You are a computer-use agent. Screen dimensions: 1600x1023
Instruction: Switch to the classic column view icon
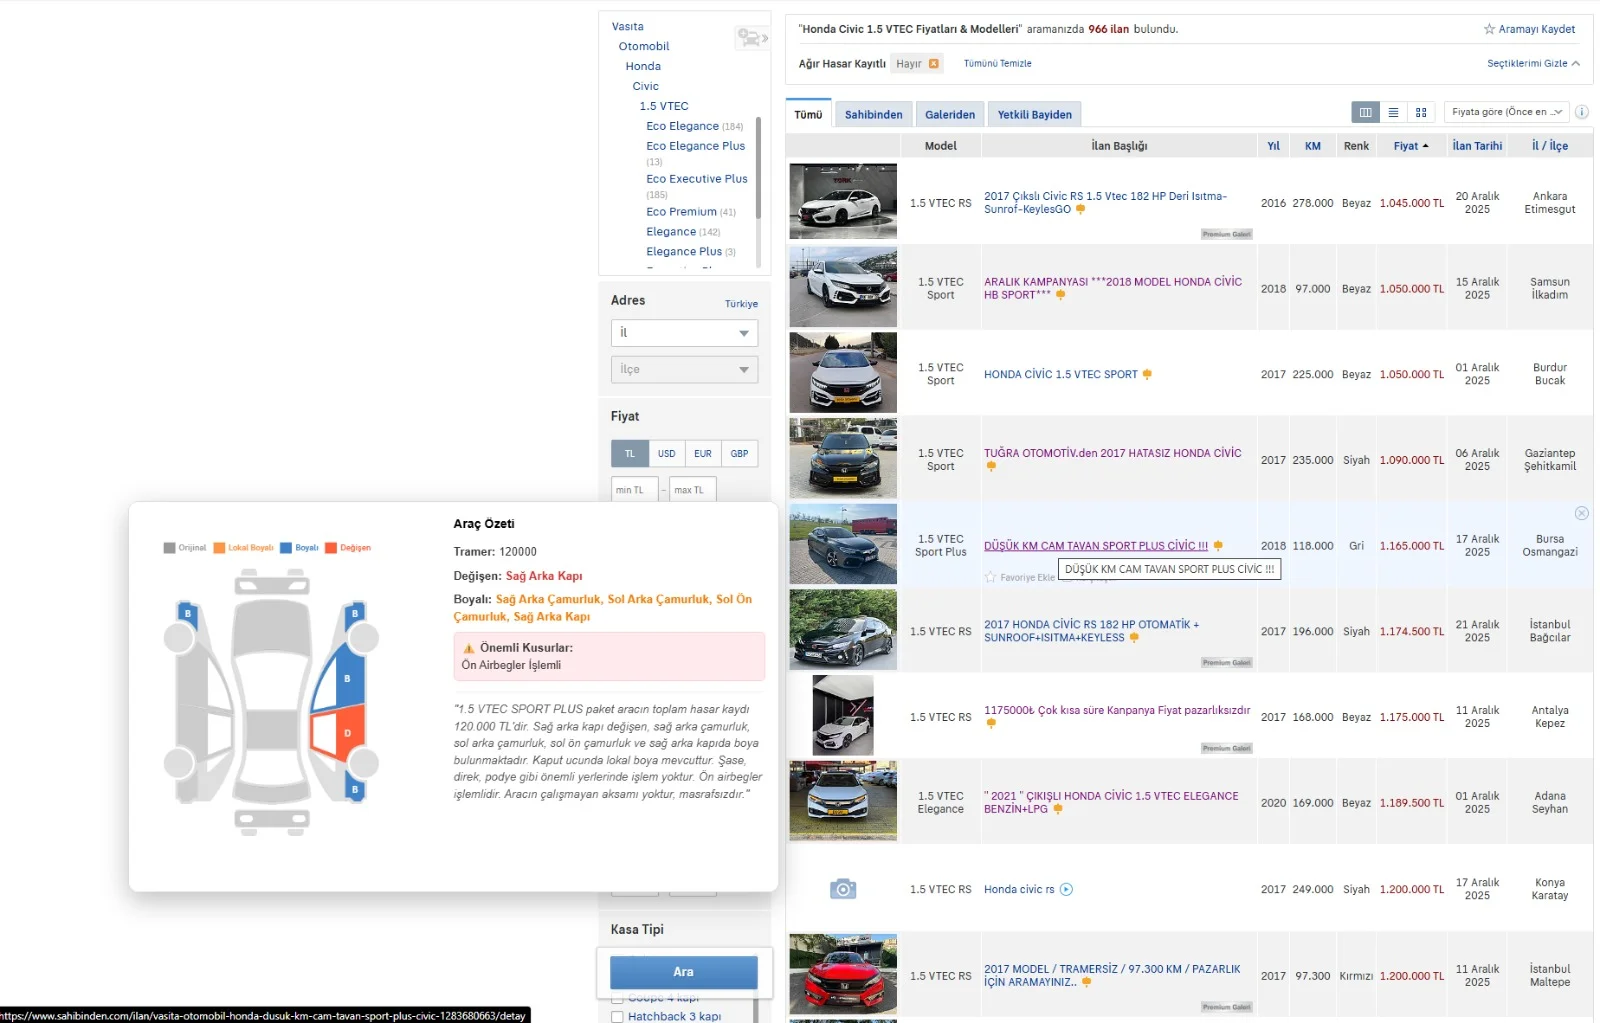pyautogui.click(x=1365, y=112)
